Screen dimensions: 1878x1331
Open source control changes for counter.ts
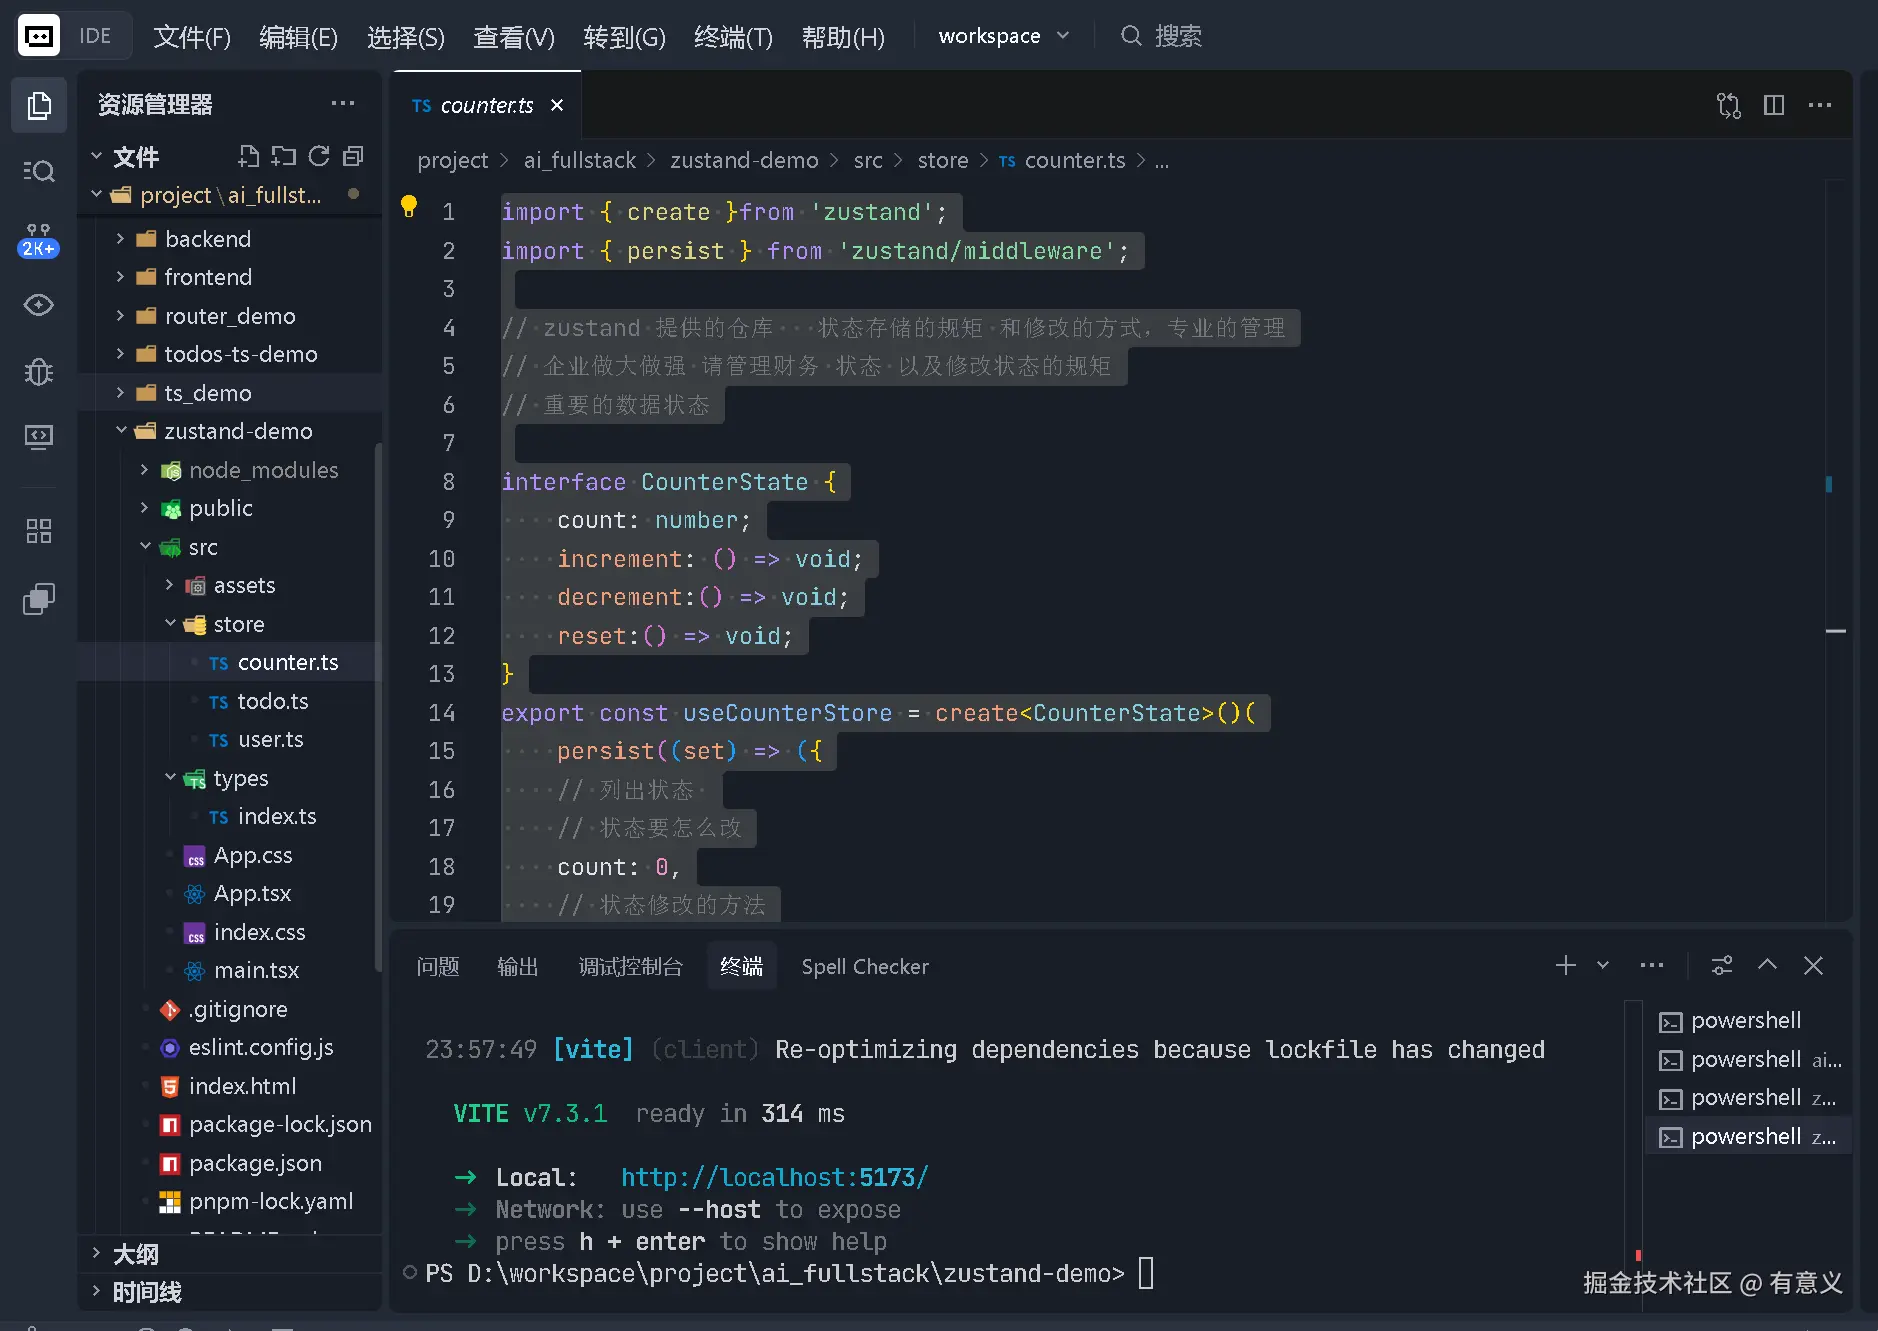coord(1729,105)
